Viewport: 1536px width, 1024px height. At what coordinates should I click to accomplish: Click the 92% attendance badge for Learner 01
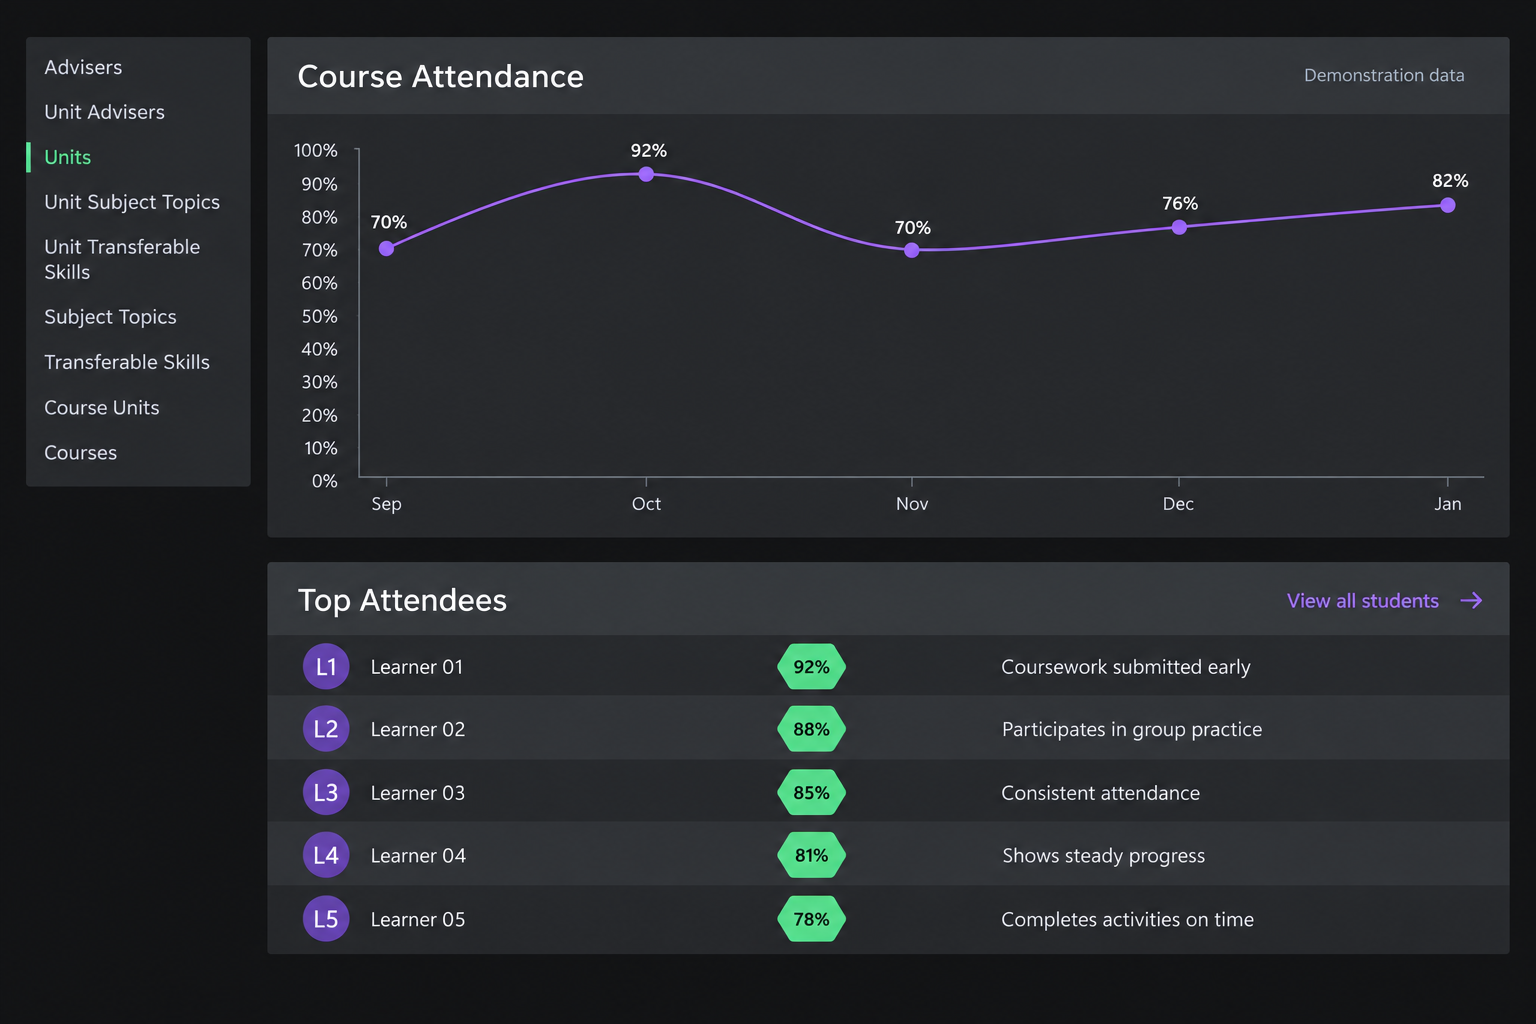click(812, 667)
